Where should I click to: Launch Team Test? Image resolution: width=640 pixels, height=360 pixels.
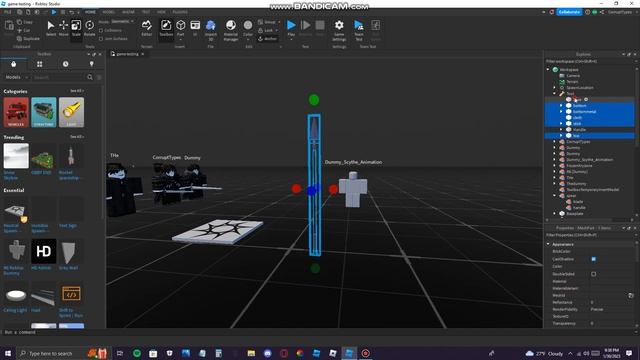click(x=359, y=30)
